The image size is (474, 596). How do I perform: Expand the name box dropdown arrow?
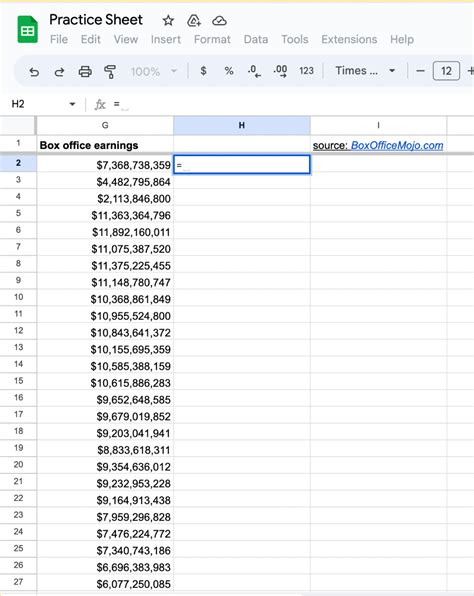click(72, 104)
